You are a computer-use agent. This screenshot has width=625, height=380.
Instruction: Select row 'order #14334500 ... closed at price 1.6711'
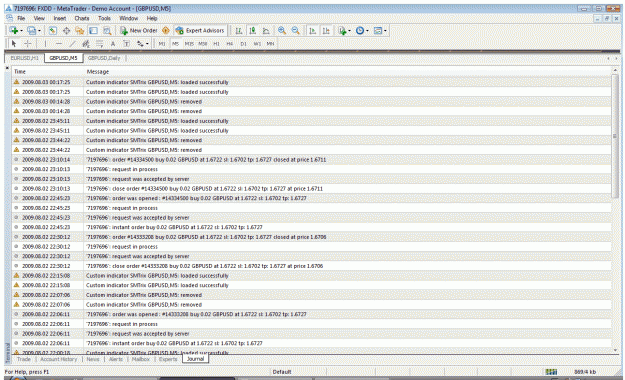pos(312,159)
